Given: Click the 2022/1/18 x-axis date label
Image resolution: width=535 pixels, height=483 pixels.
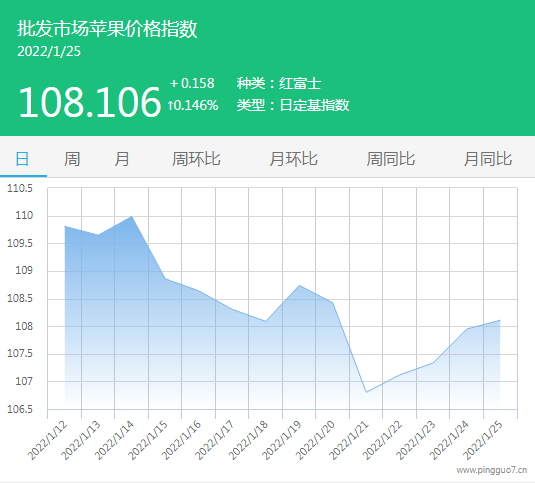Looking at the screenshot, I should coord(249,441).
